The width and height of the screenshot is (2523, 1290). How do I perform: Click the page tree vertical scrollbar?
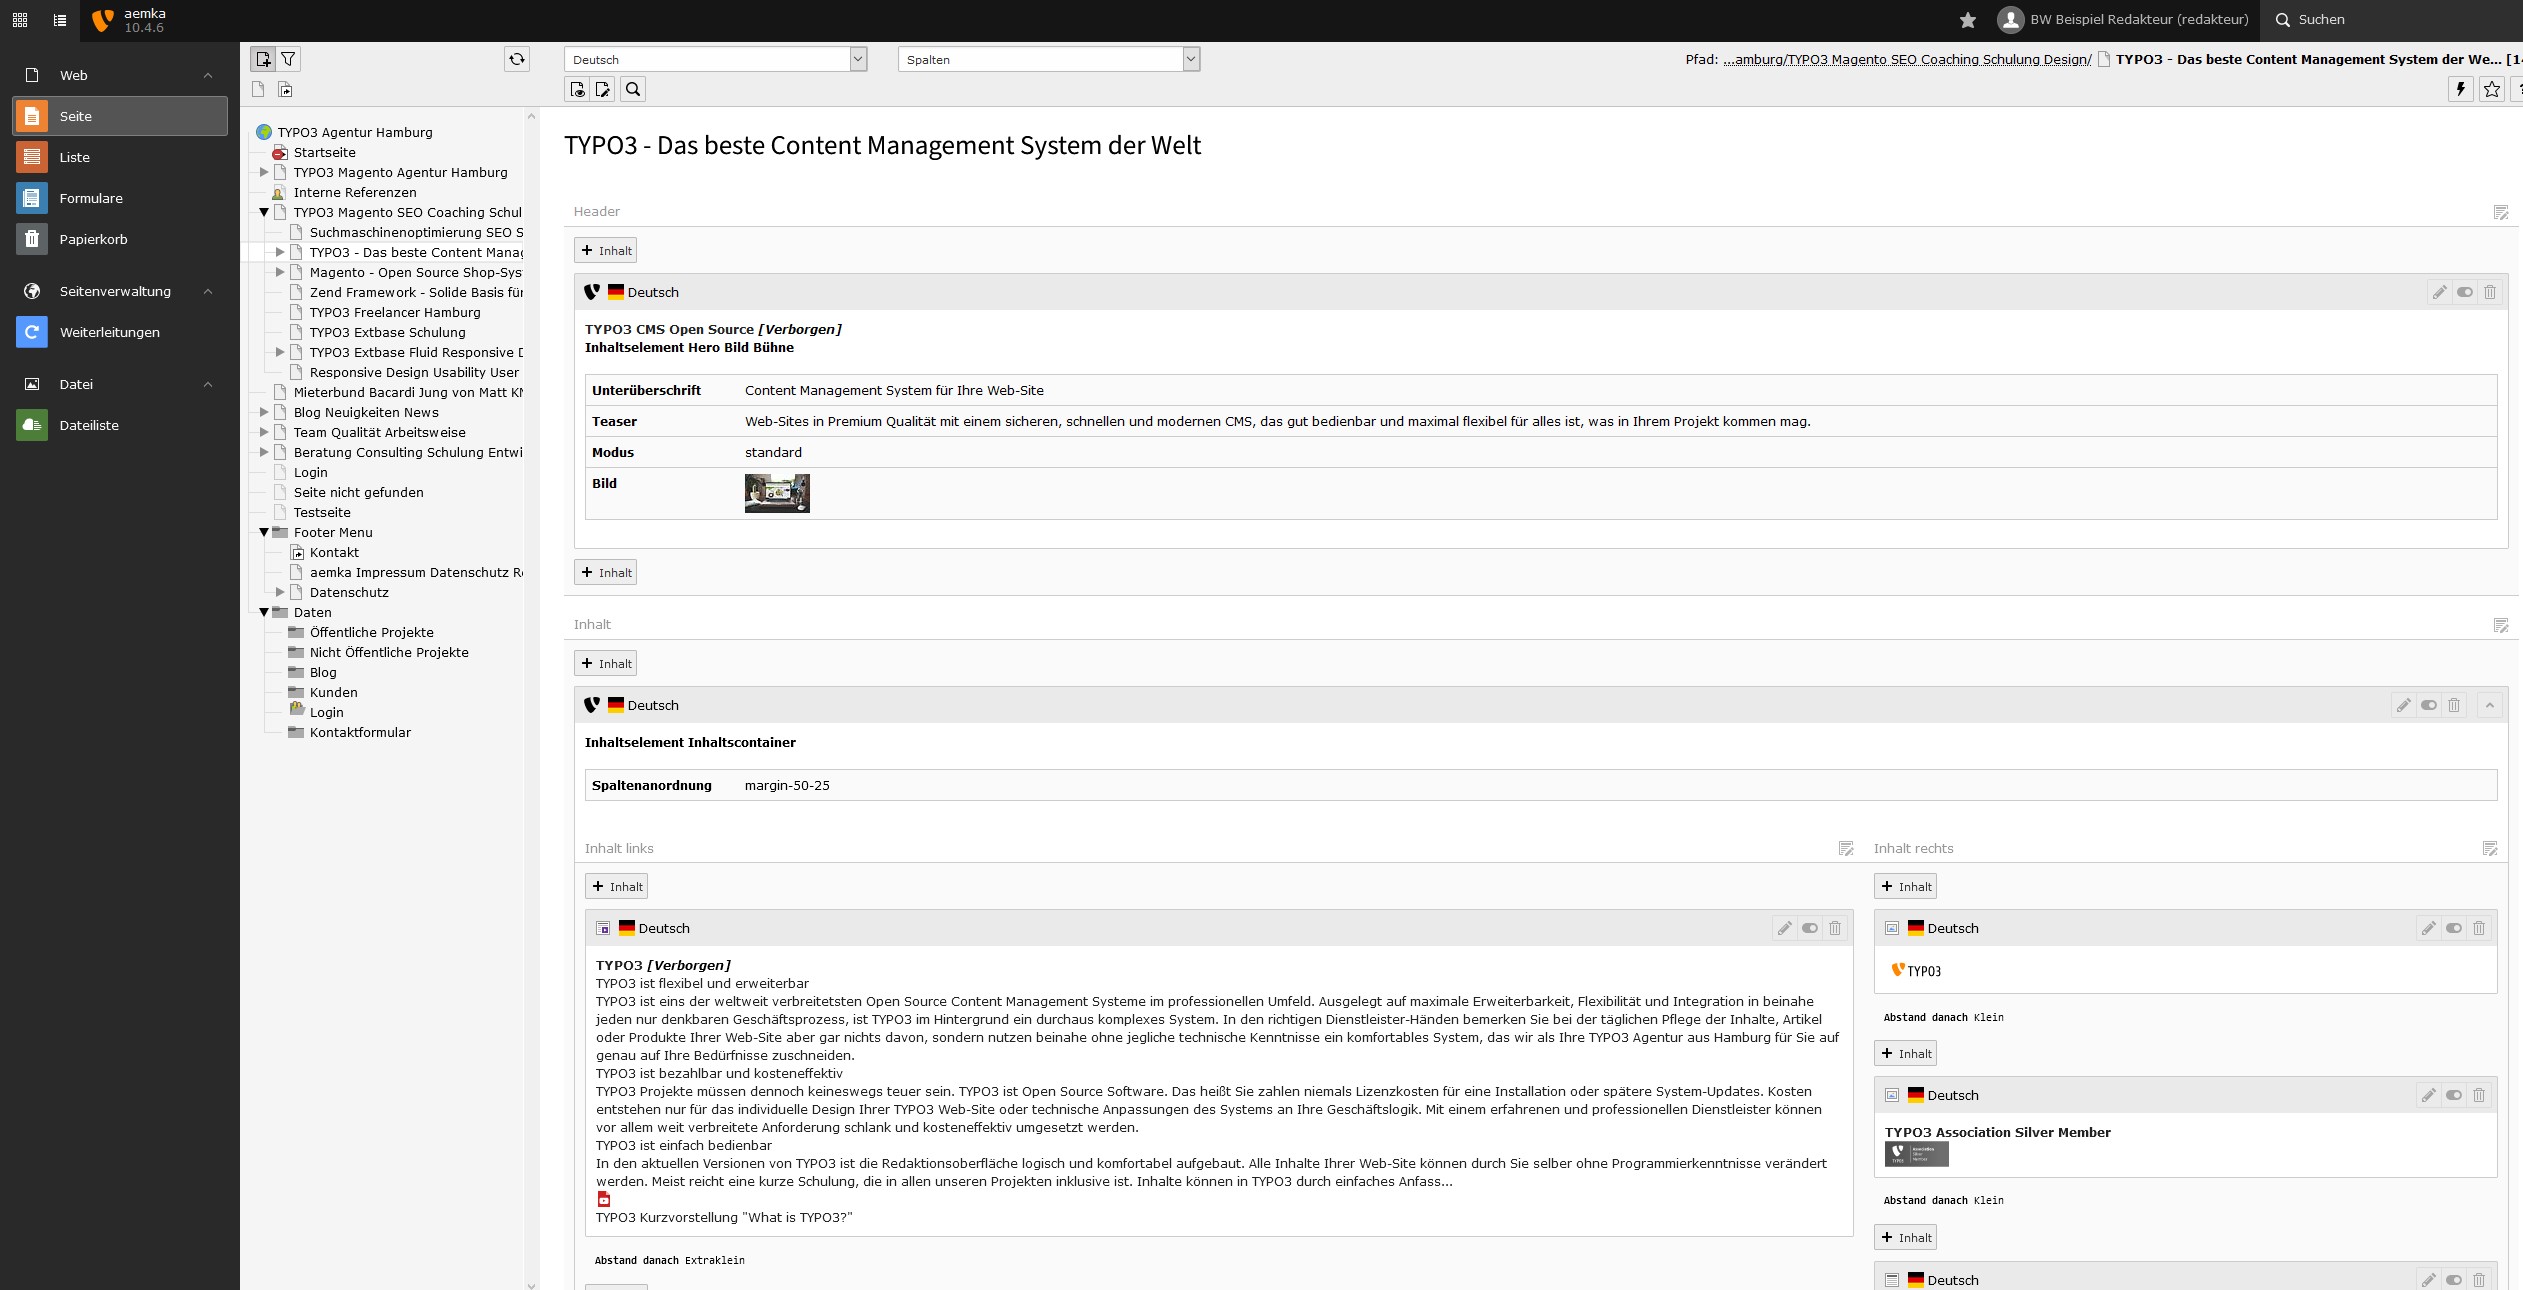click(x=531, y=700)
